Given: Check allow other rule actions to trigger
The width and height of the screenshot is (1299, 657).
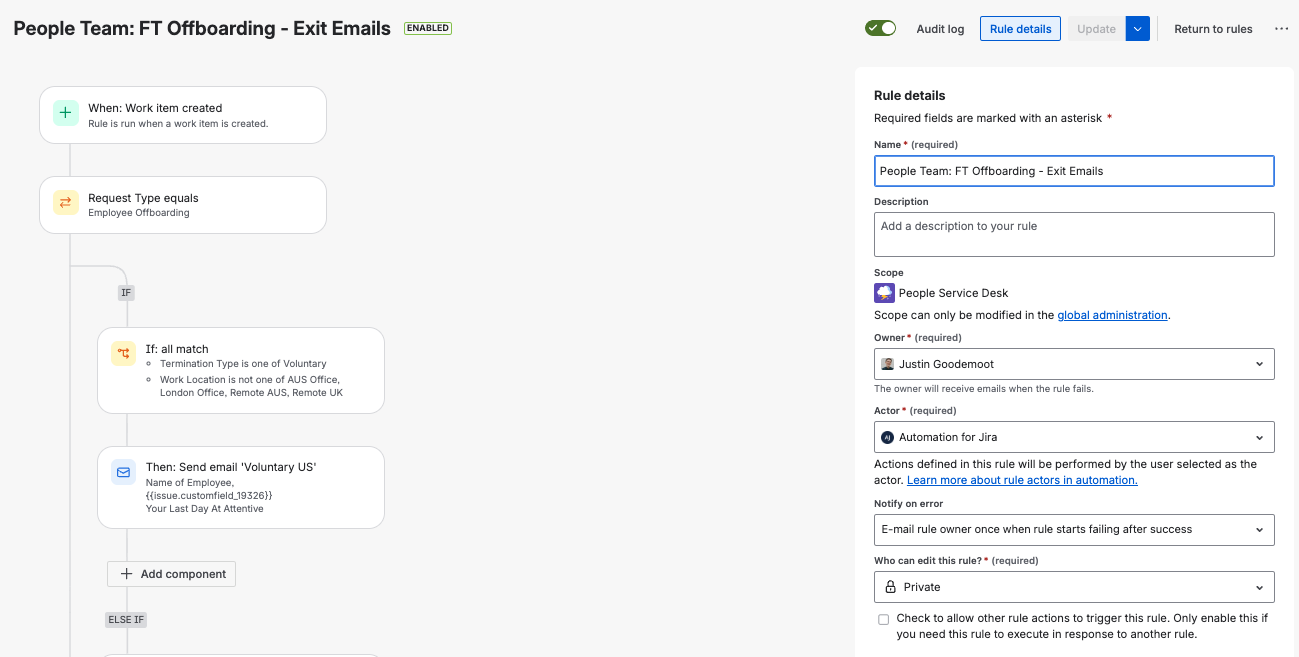Looking at the screenshot, I should [883, 620].
